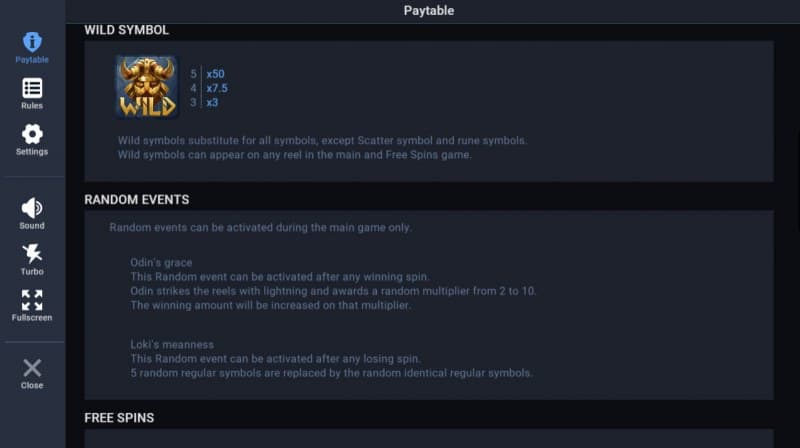Click the Paytable title at top
The image size is (800, 448).
point(429,11)
